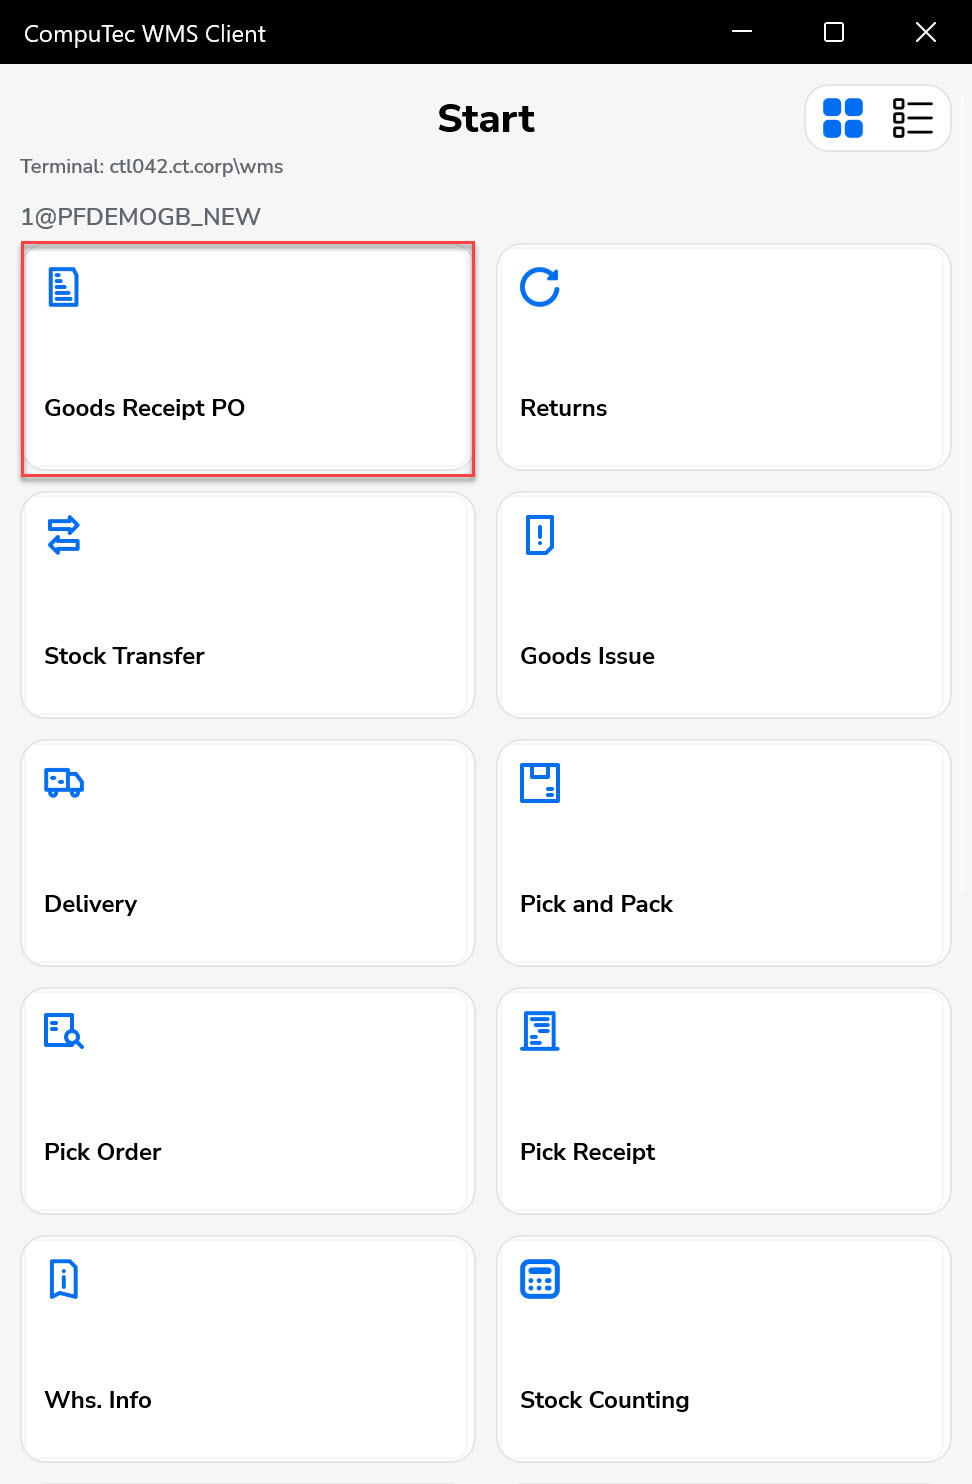Screen dimensions: 972x1484
Task: Click the Pick and Pack floppy icon
Action: pos(540,783)
